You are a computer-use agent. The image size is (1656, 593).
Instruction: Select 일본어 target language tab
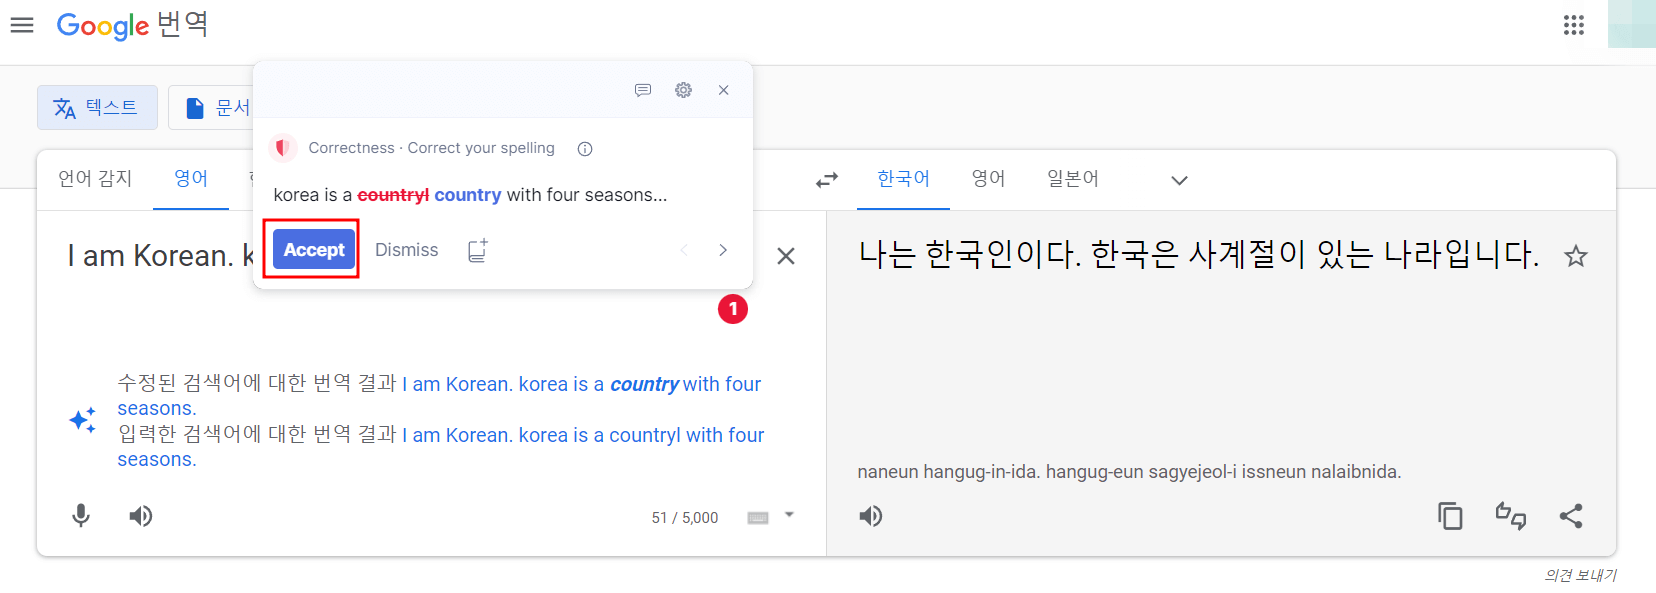click(x=1073, y=178)
